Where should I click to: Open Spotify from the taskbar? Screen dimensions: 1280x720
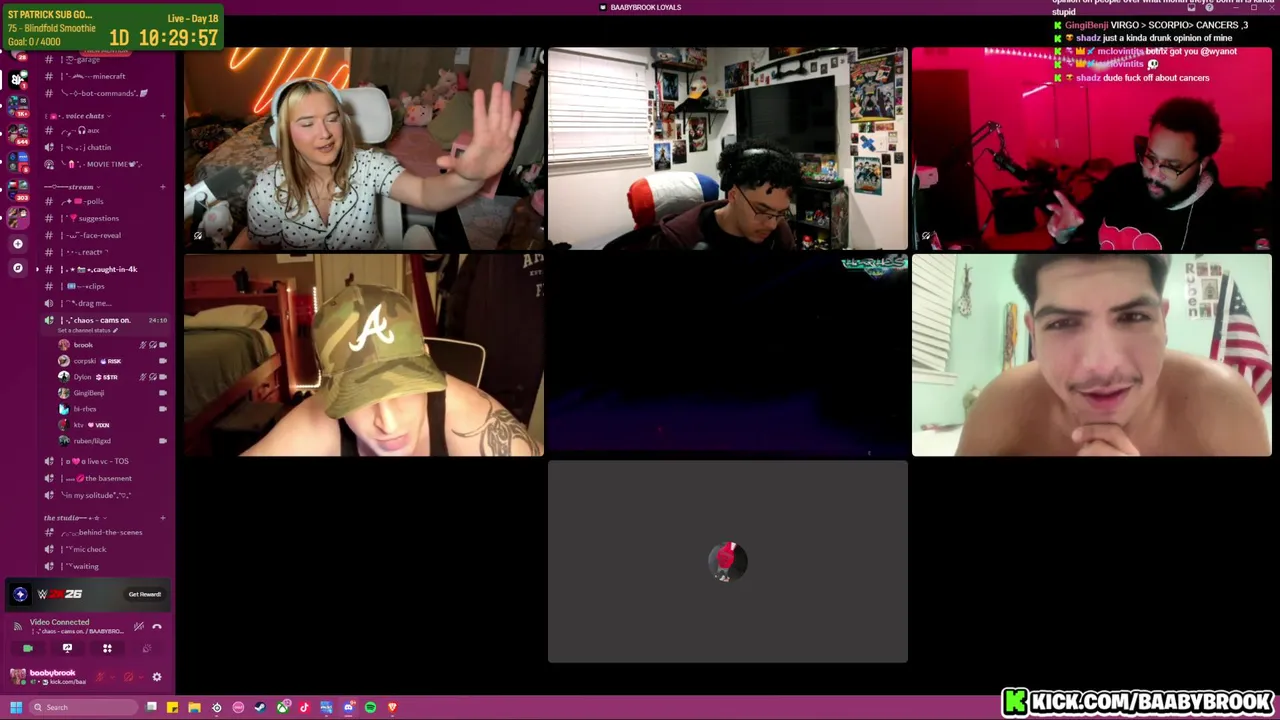click(x=370, y=707)
